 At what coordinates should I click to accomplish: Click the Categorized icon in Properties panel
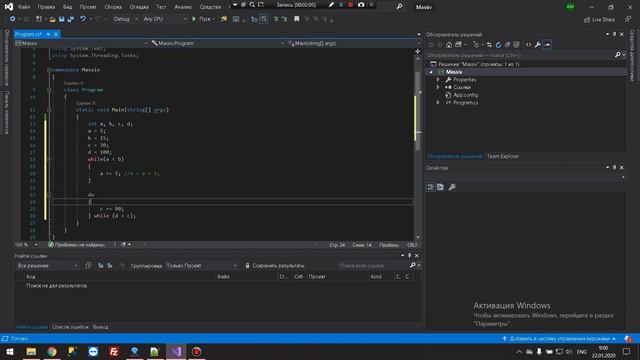(x=431, y=187)
